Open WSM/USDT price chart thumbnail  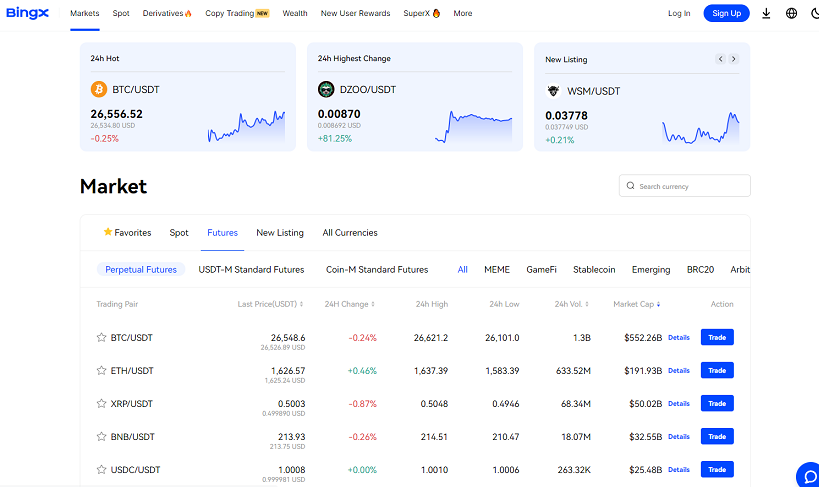pyautogui.click(x=700, y=128)
